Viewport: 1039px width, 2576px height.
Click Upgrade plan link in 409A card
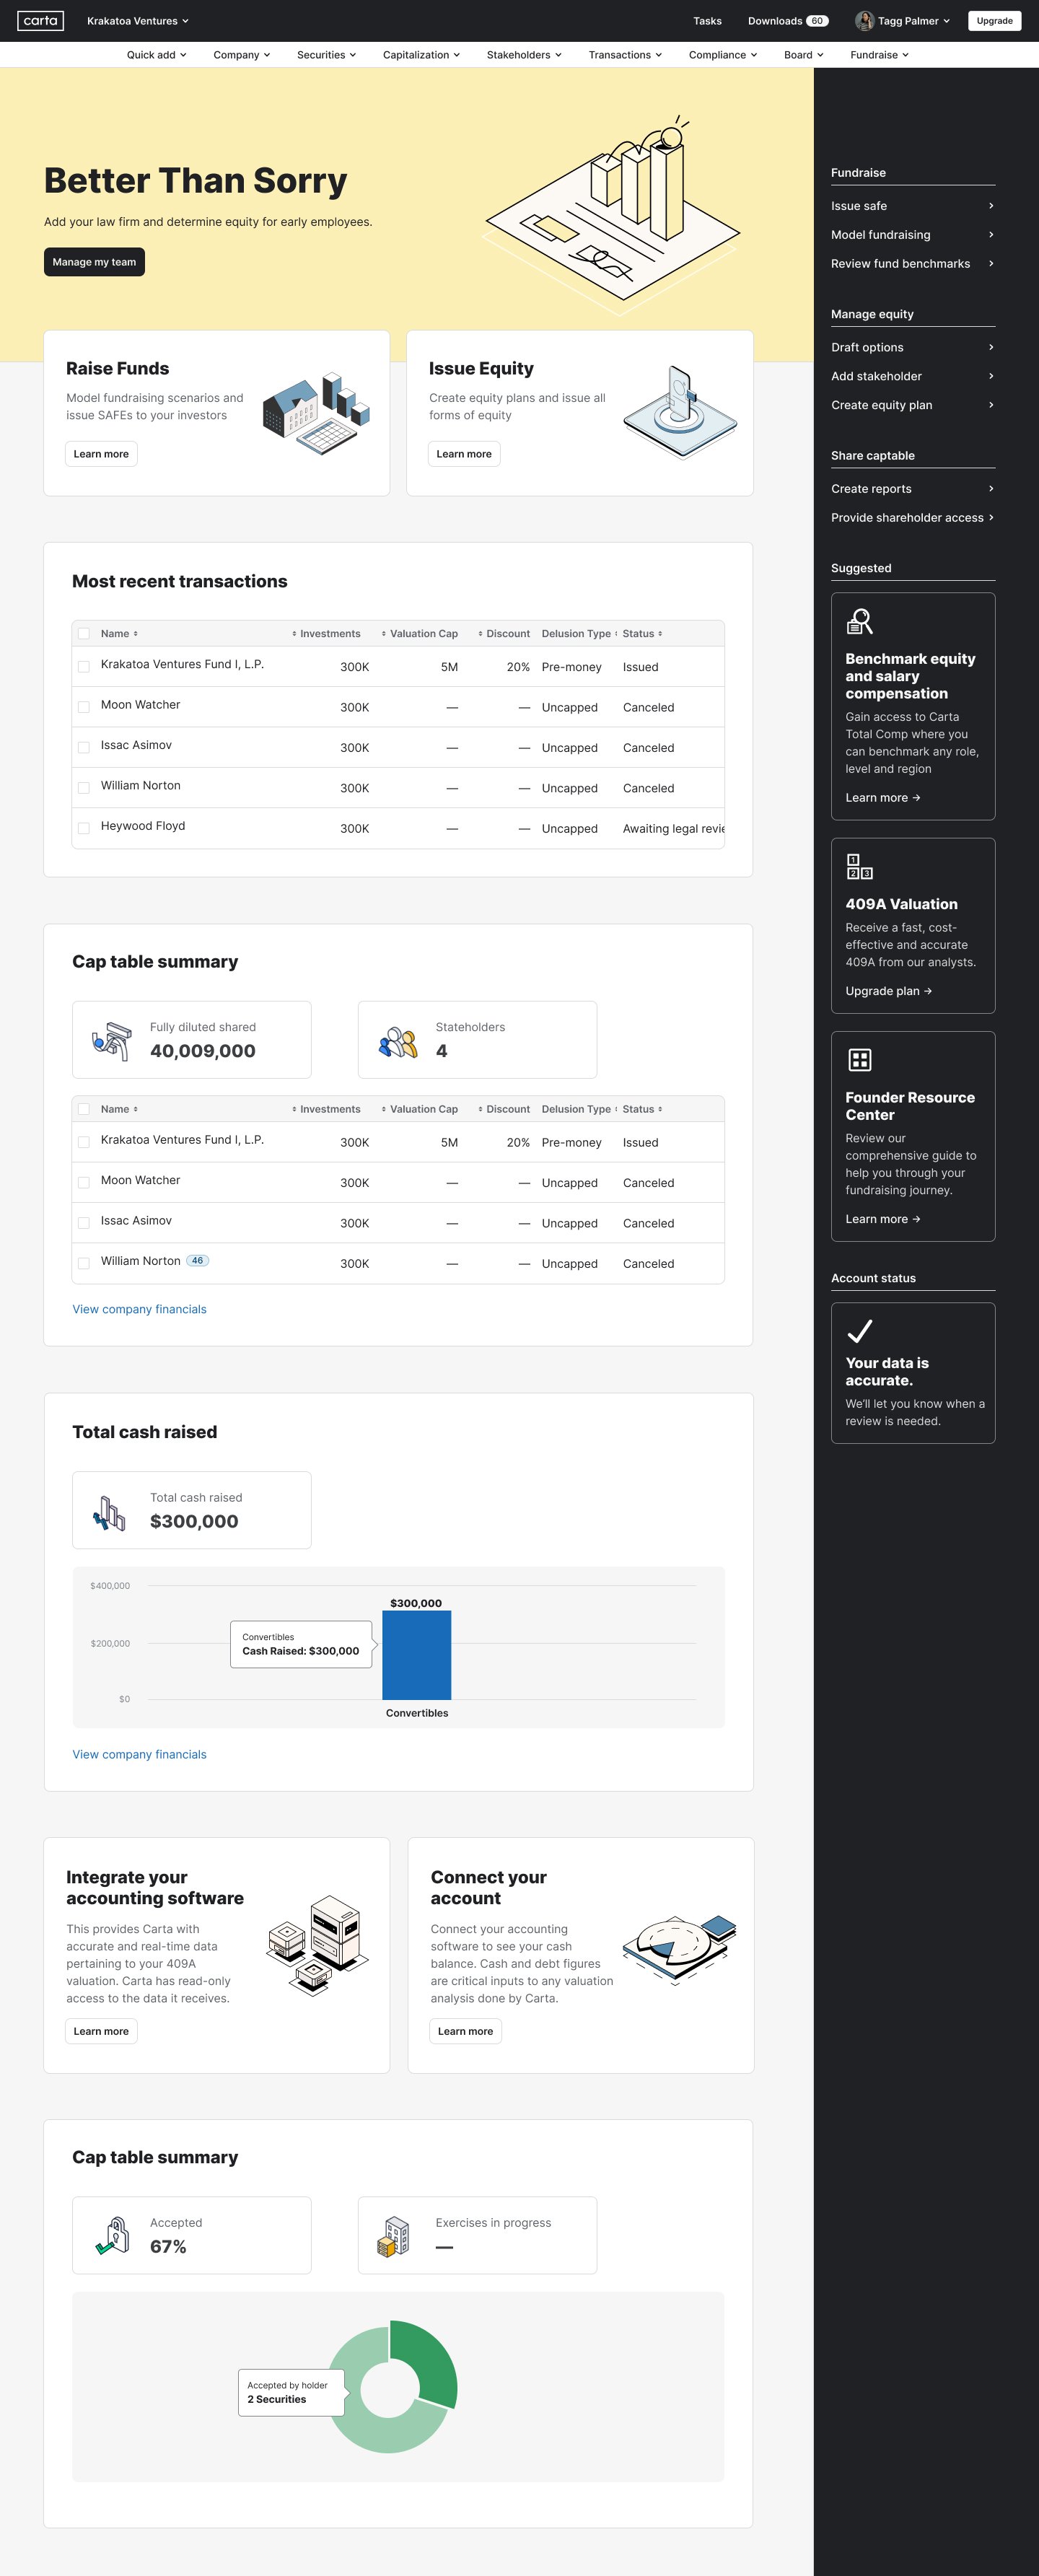[889, 991]
